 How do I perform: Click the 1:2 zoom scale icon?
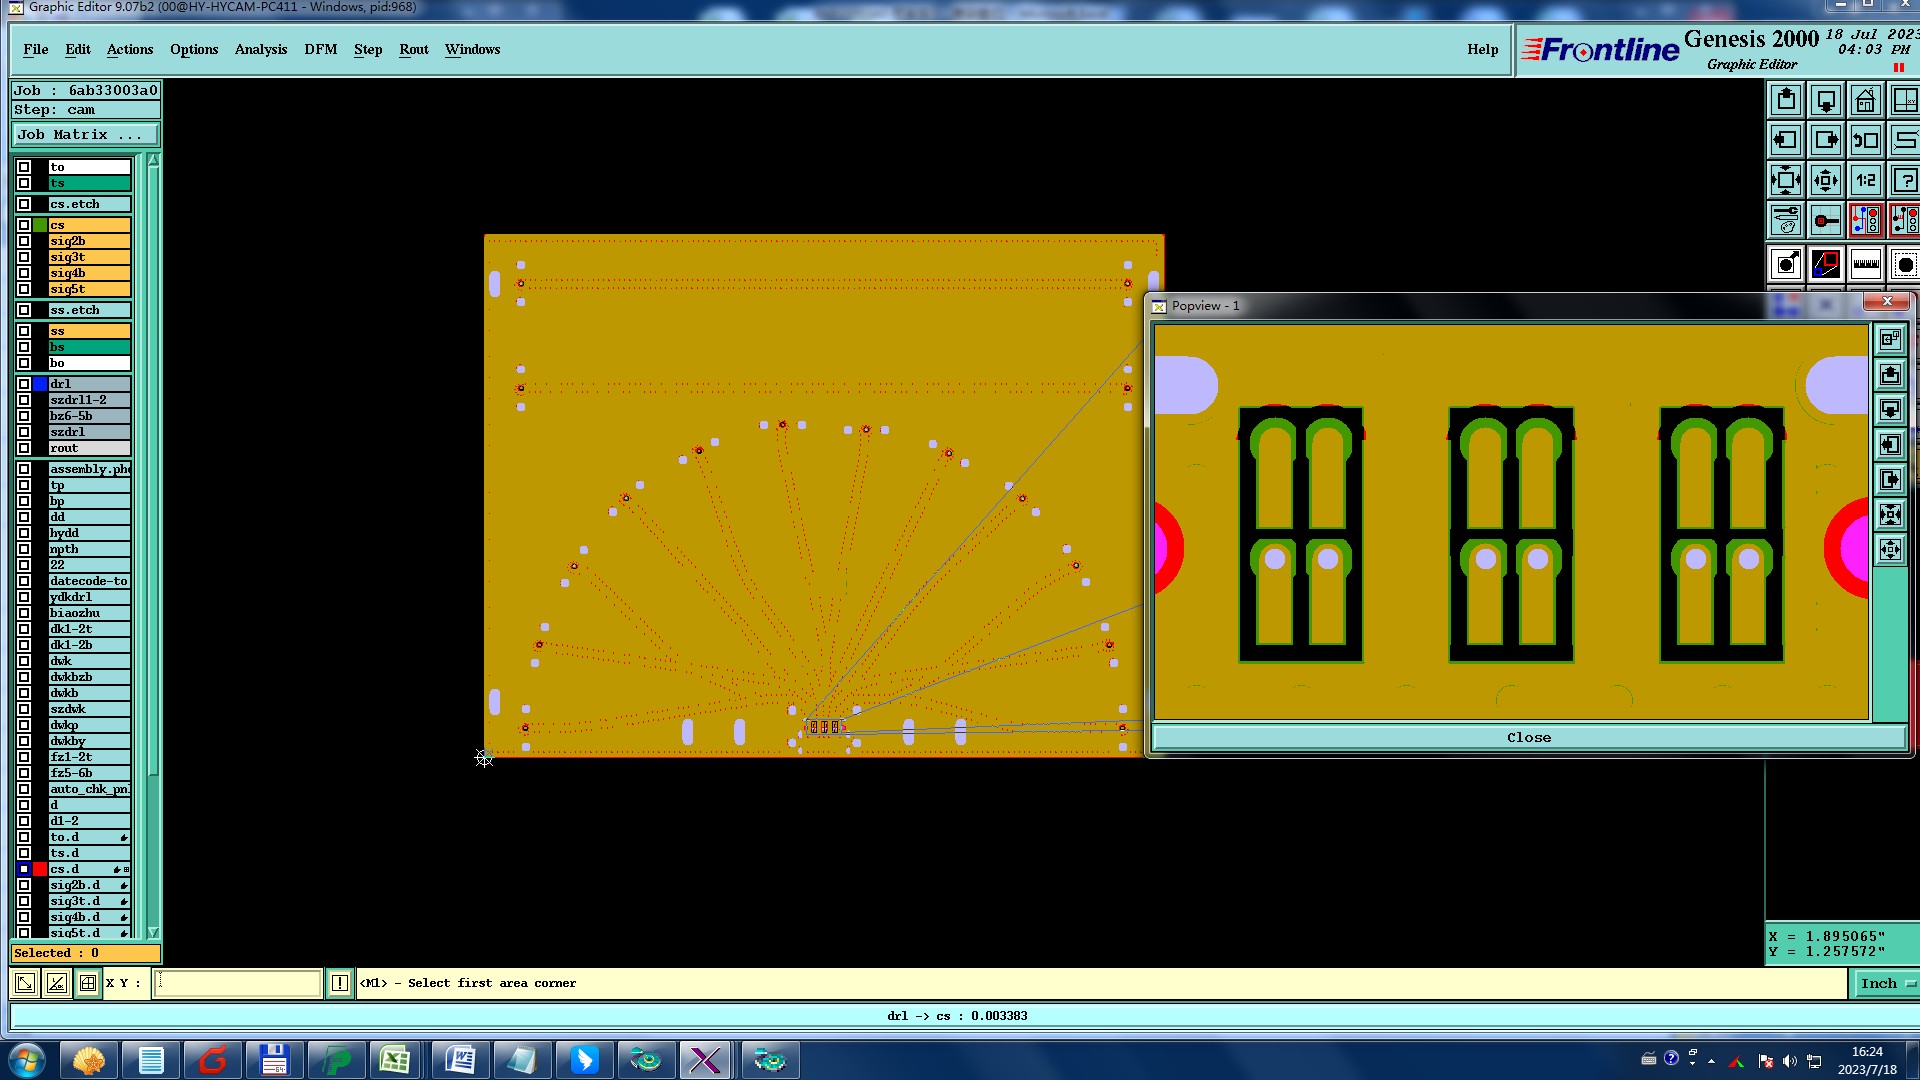pyautogui.click(x=1865, y=181)
